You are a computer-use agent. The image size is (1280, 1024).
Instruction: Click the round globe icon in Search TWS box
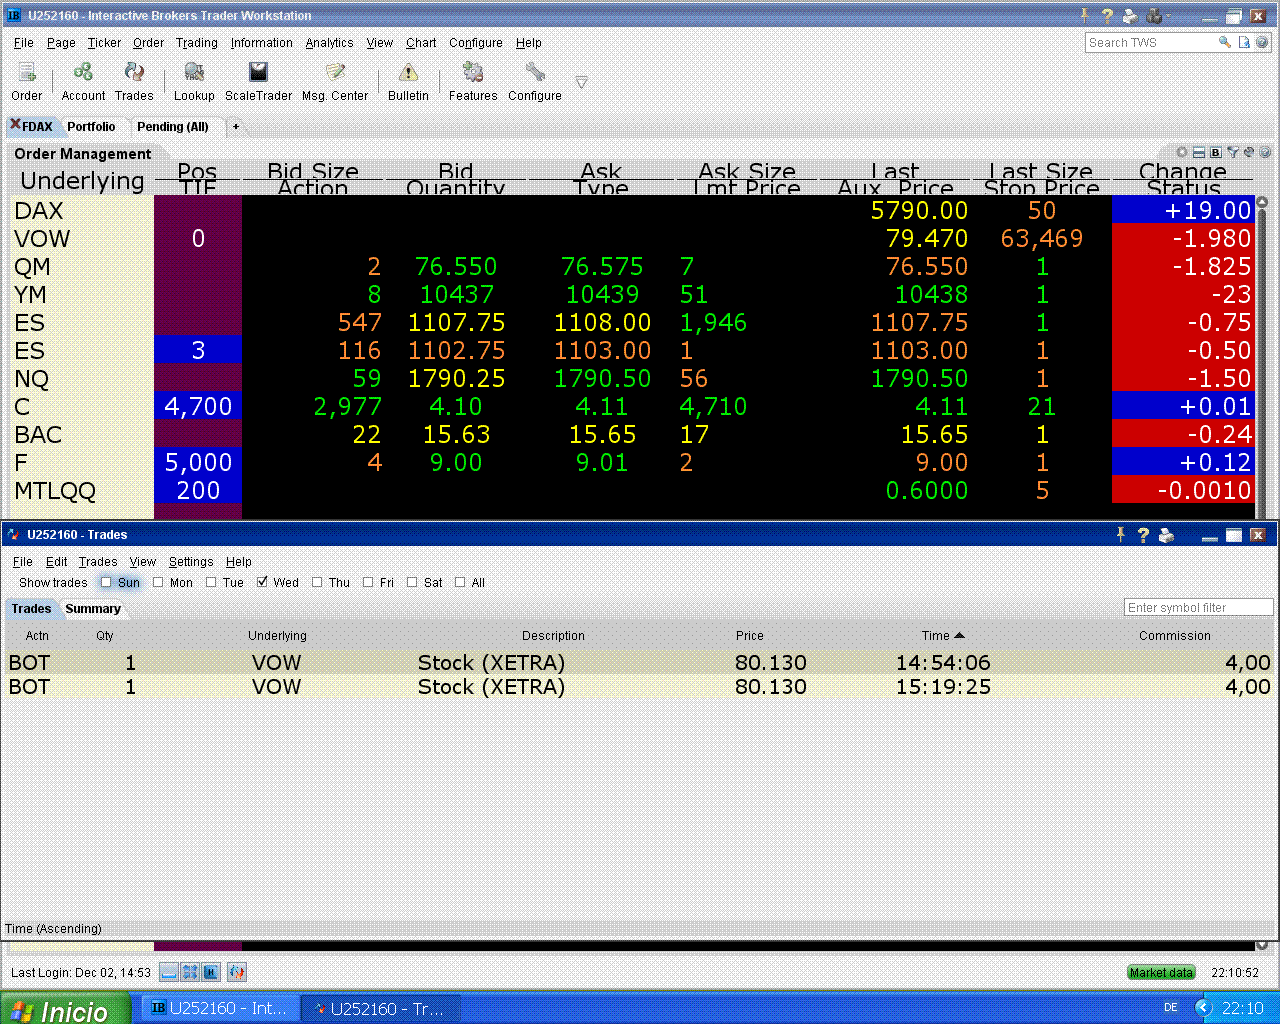(x=1262, y=42)
